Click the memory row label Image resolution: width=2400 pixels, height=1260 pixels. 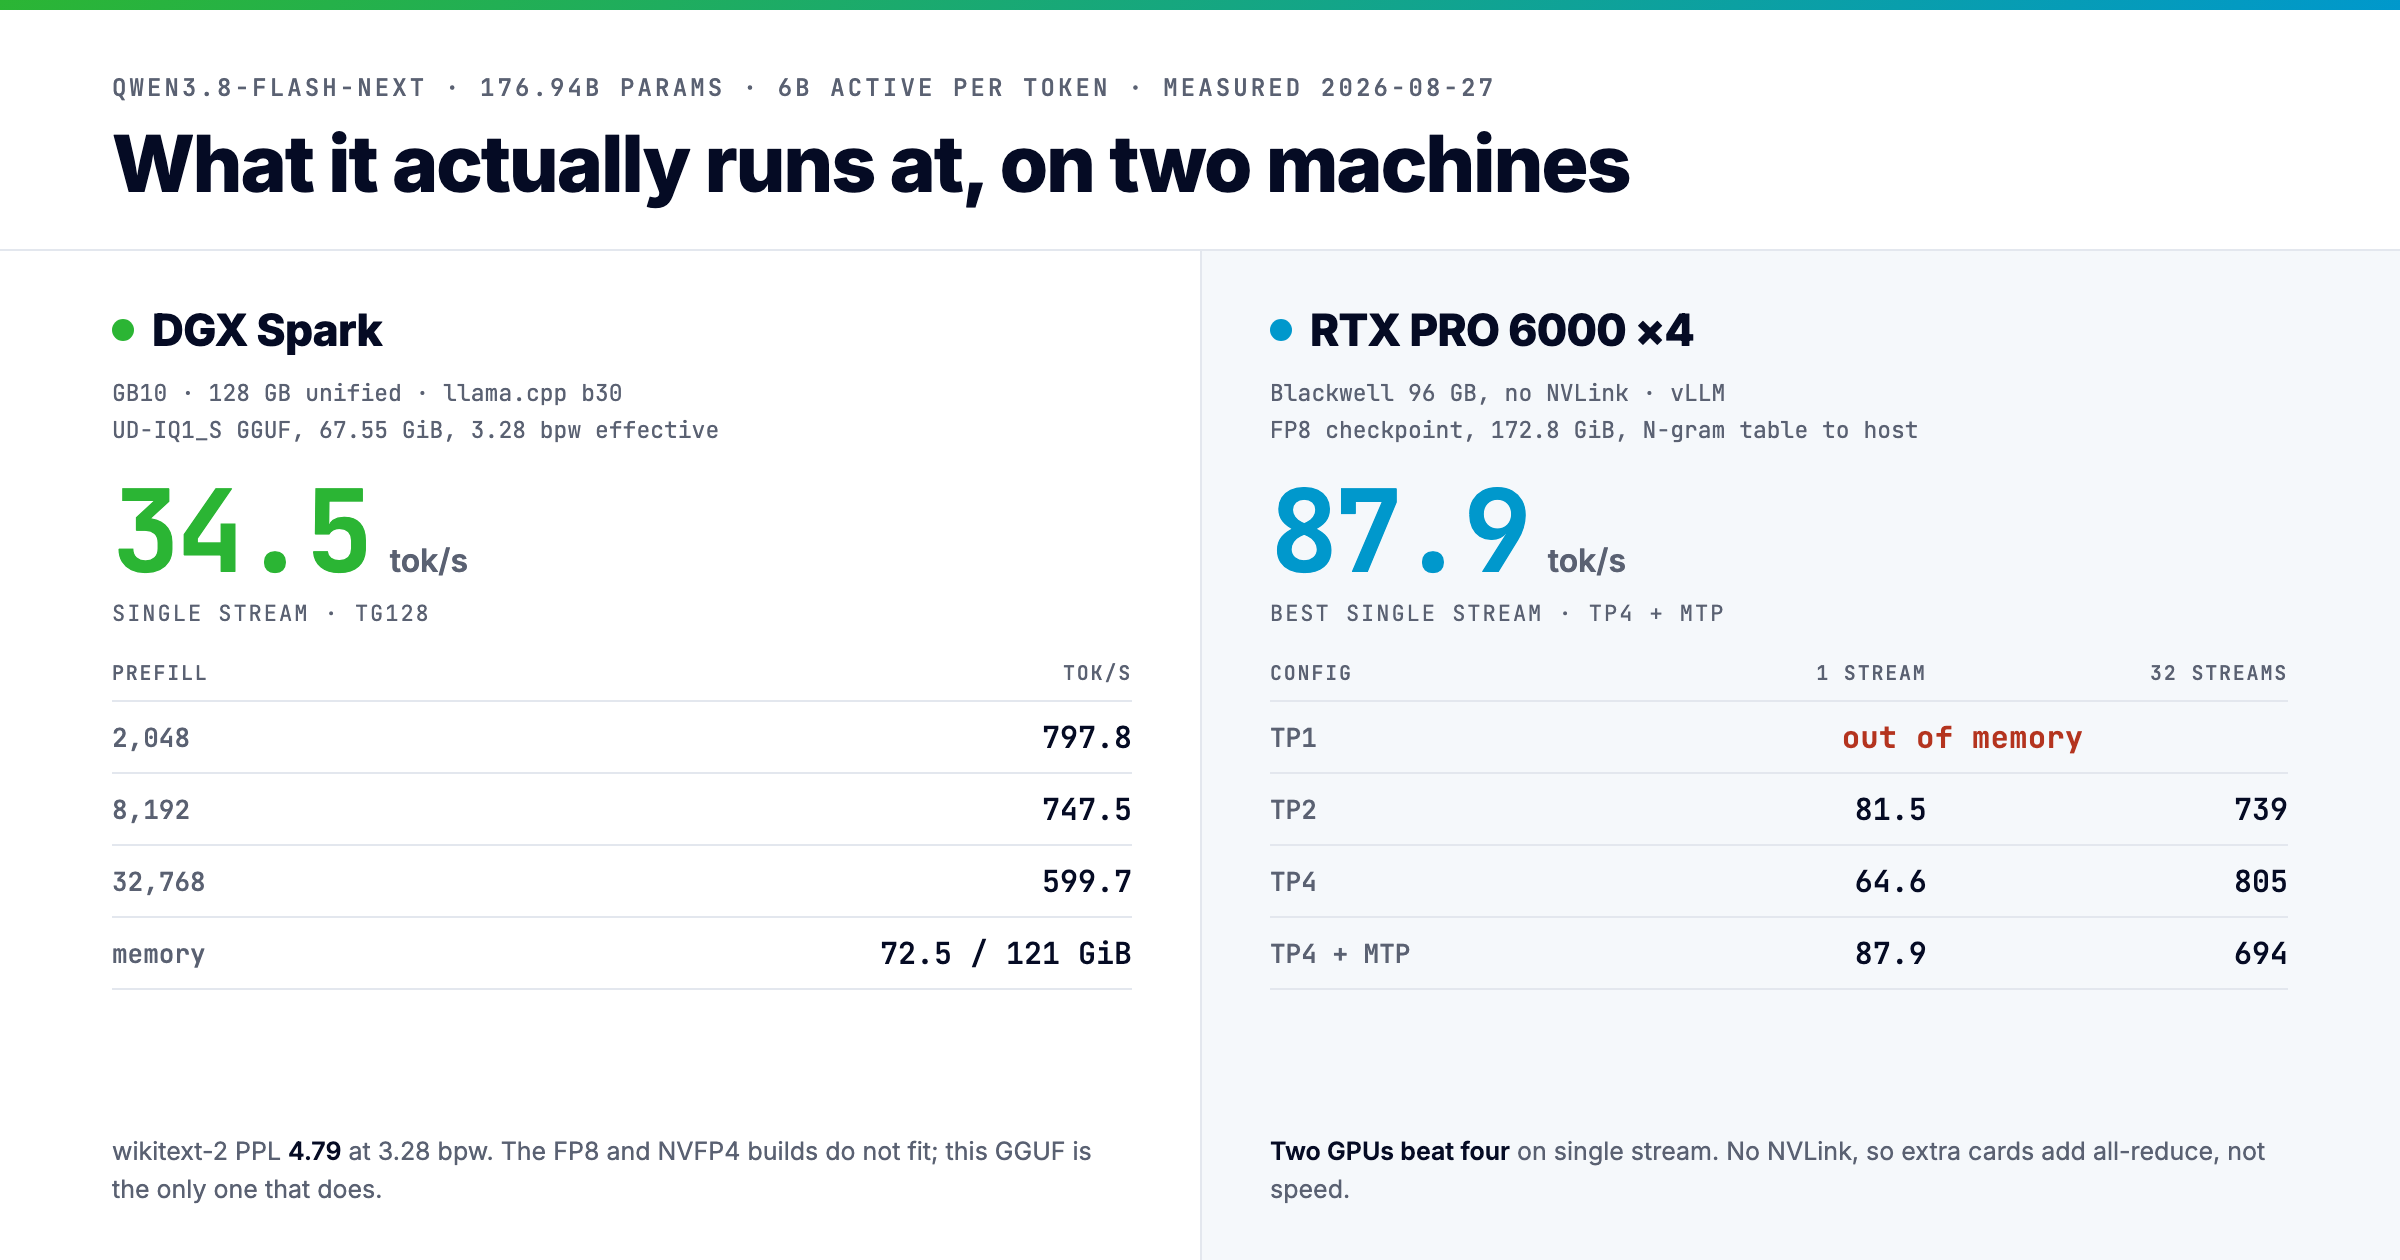coord(158,955)
